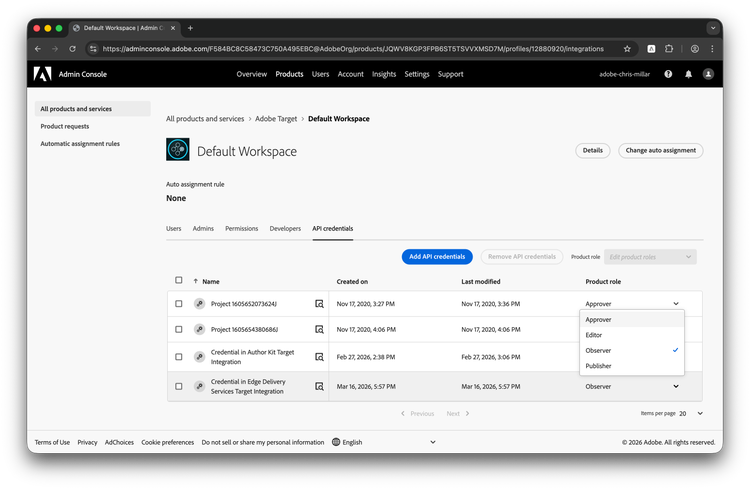Check the box for Project 1605654380686J

coord(179,329)
